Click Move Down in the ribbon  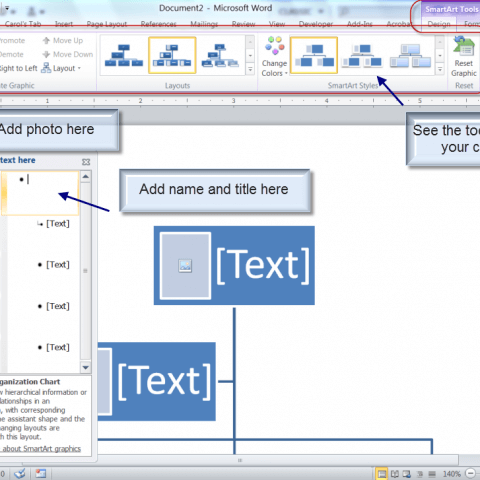[68, 54]
